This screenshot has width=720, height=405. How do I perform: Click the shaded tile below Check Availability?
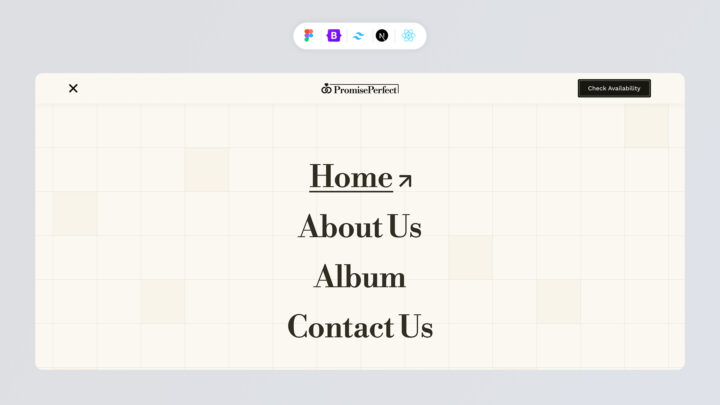[646, 126]
